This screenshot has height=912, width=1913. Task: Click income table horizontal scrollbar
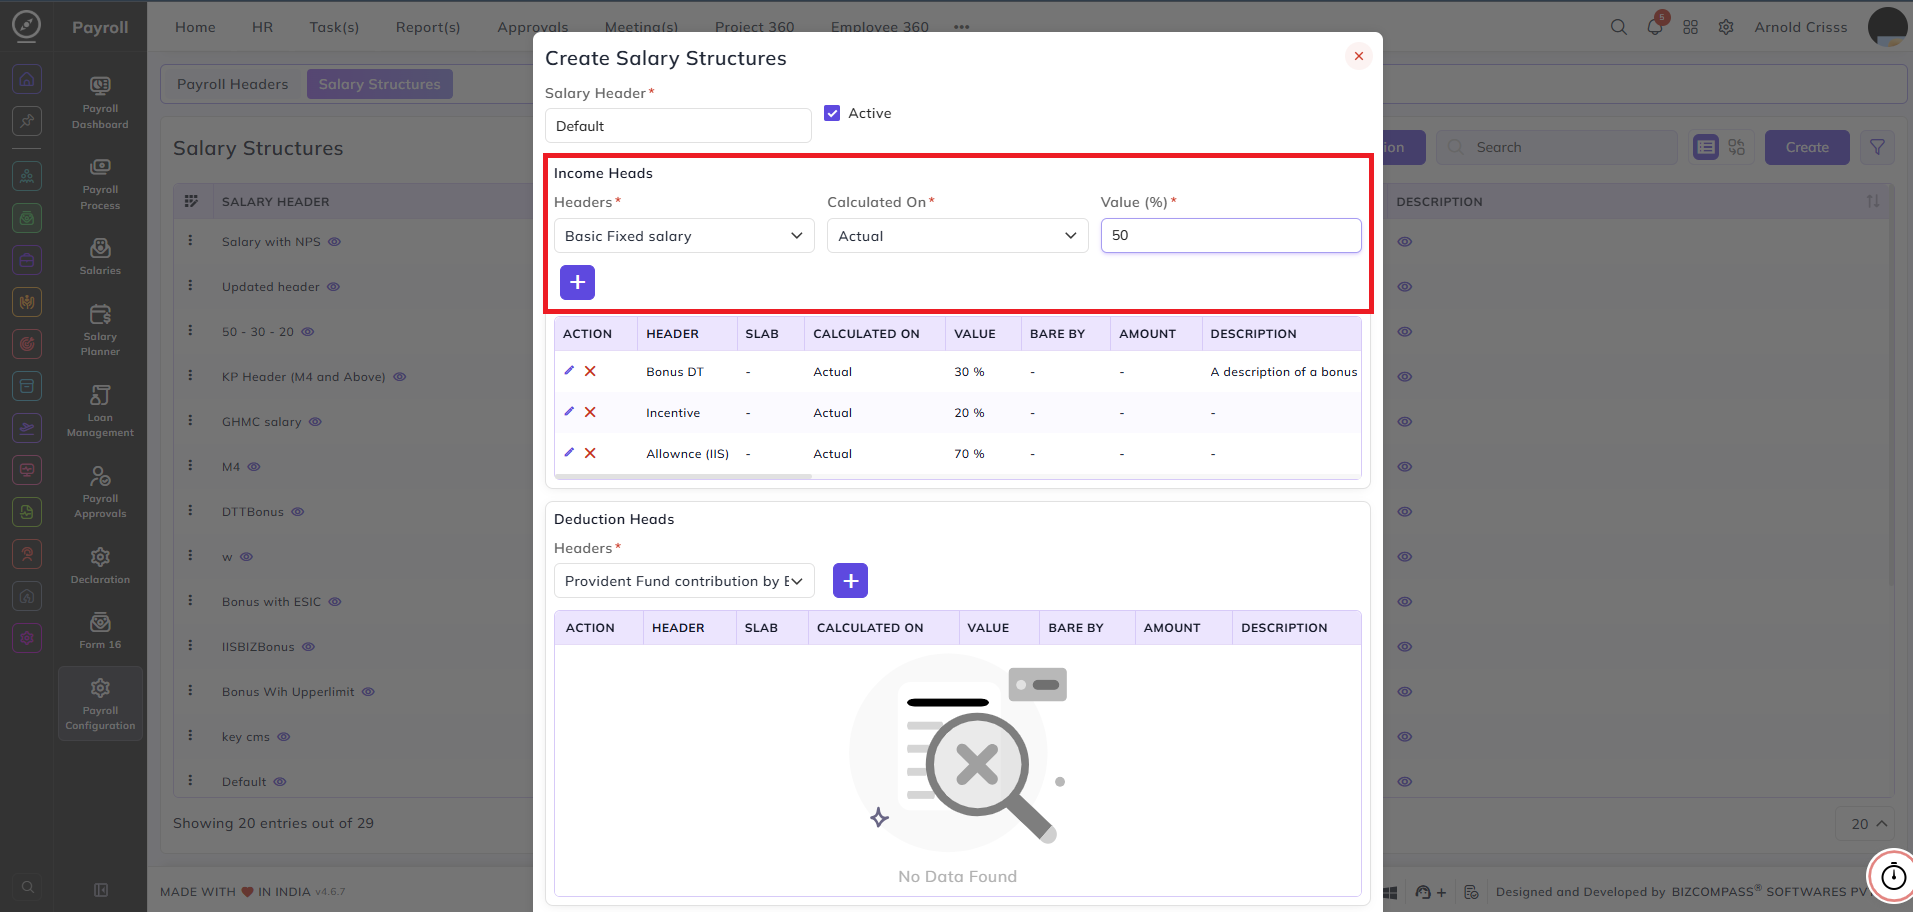pyautogui.click(x=683, y=477)
